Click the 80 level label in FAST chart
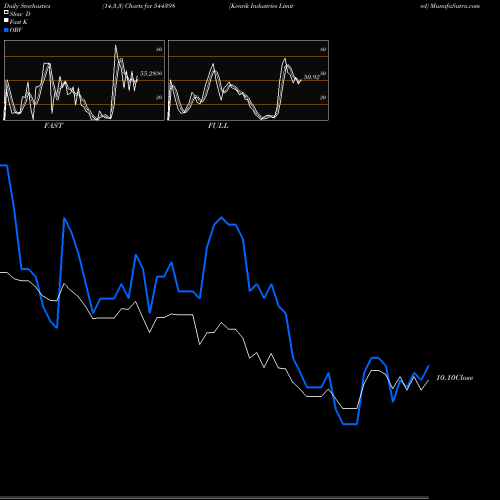 (x=159, y=49)
